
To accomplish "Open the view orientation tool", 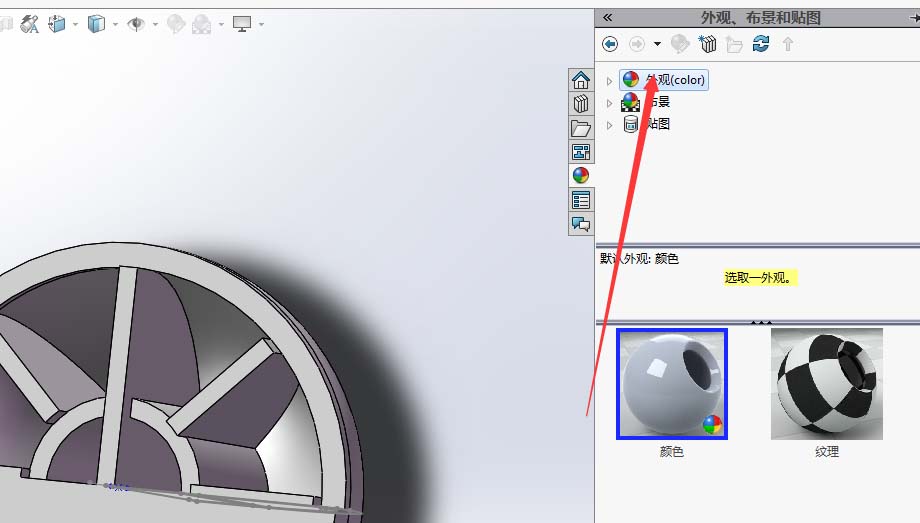I will pos(57,24).
